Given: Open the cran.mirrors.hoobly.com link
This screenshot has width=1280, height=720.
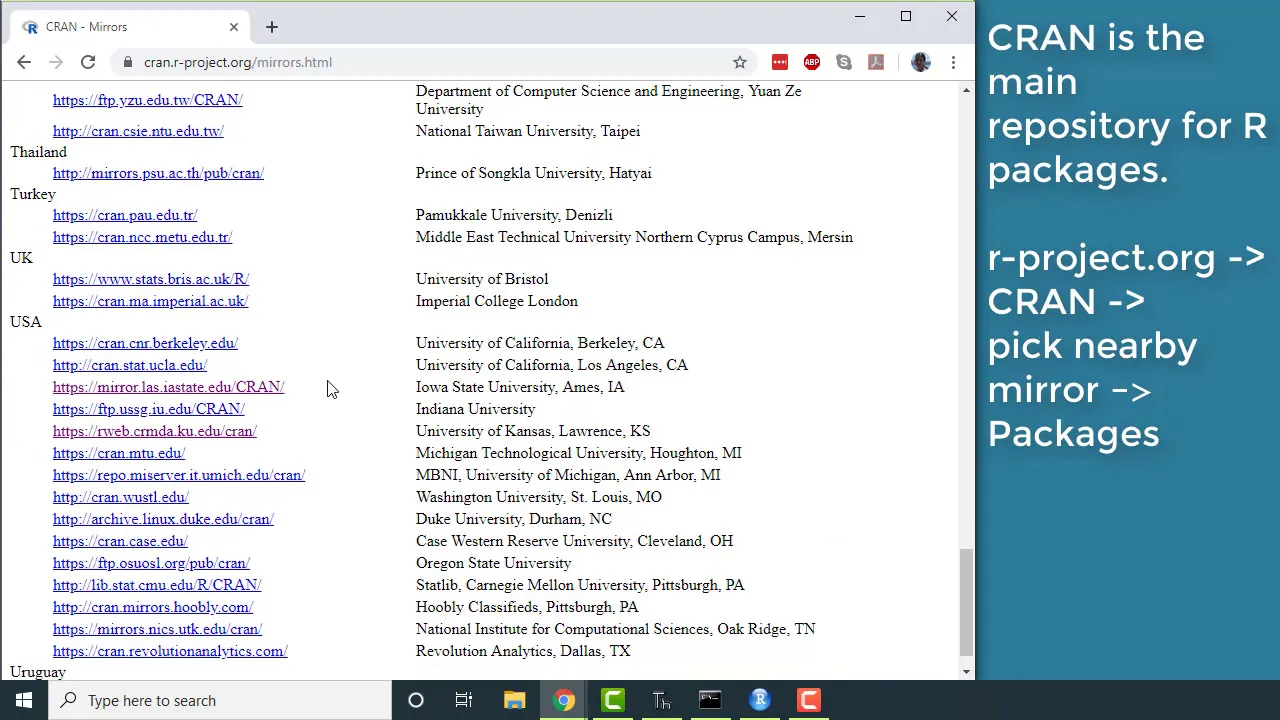Looking at the screenshot, I should [153, 607].
